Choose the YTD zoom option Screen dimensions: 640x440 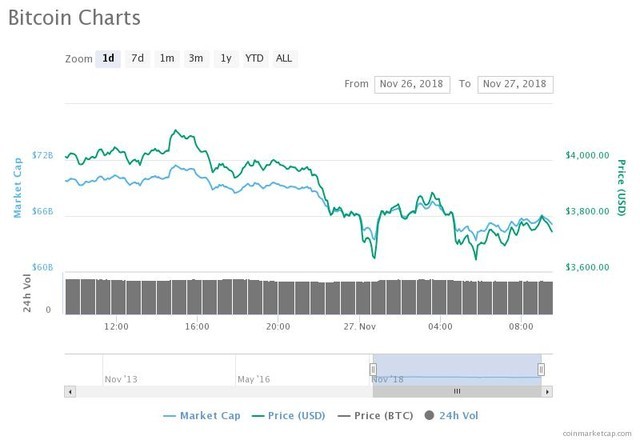[255, 58]
